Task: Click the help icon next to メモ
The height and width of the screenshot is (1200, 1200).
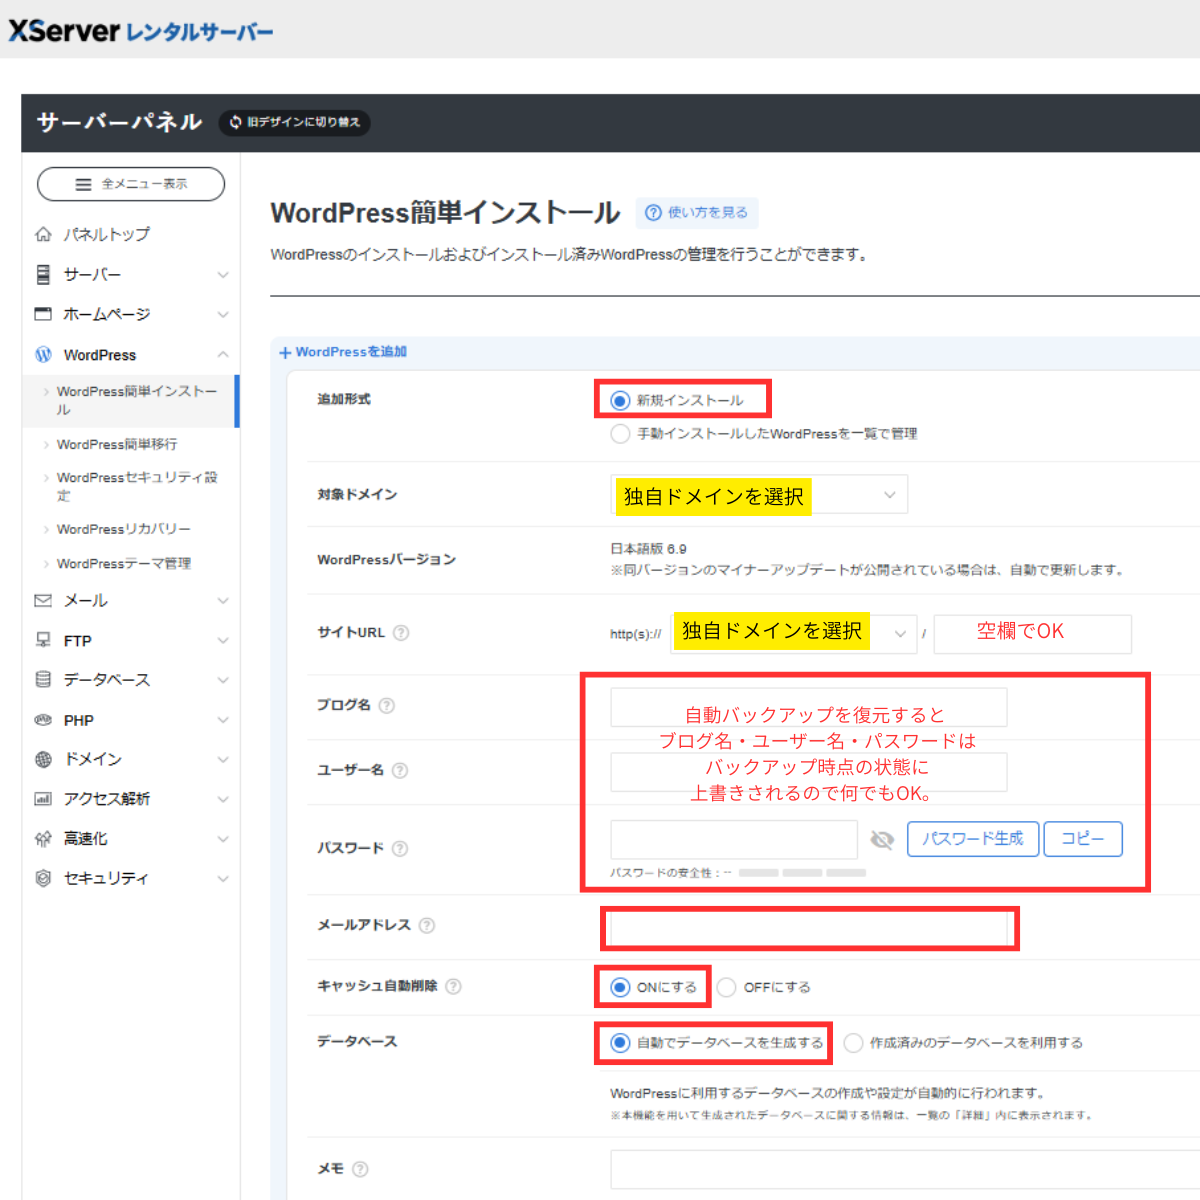Action: point(360,1169)
